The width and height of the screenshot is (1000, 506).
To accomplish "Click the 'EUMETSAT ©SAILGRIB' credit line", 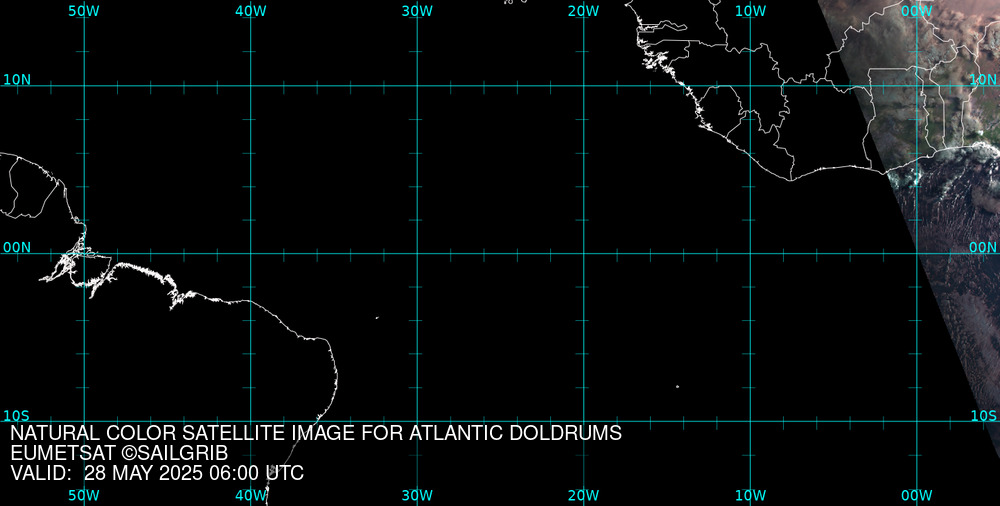I will 119,454.
